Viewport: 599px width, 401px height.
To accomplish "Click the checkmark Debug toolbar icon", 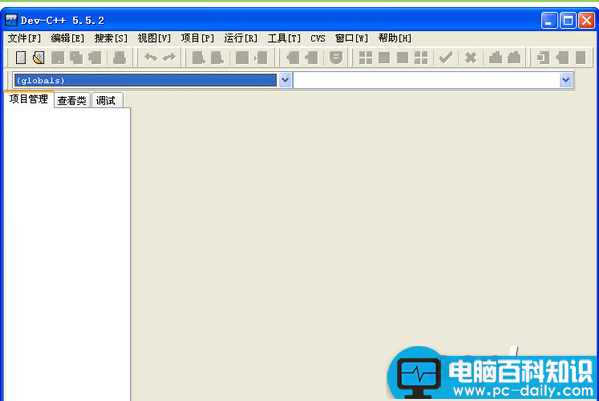I will [446, 58].
